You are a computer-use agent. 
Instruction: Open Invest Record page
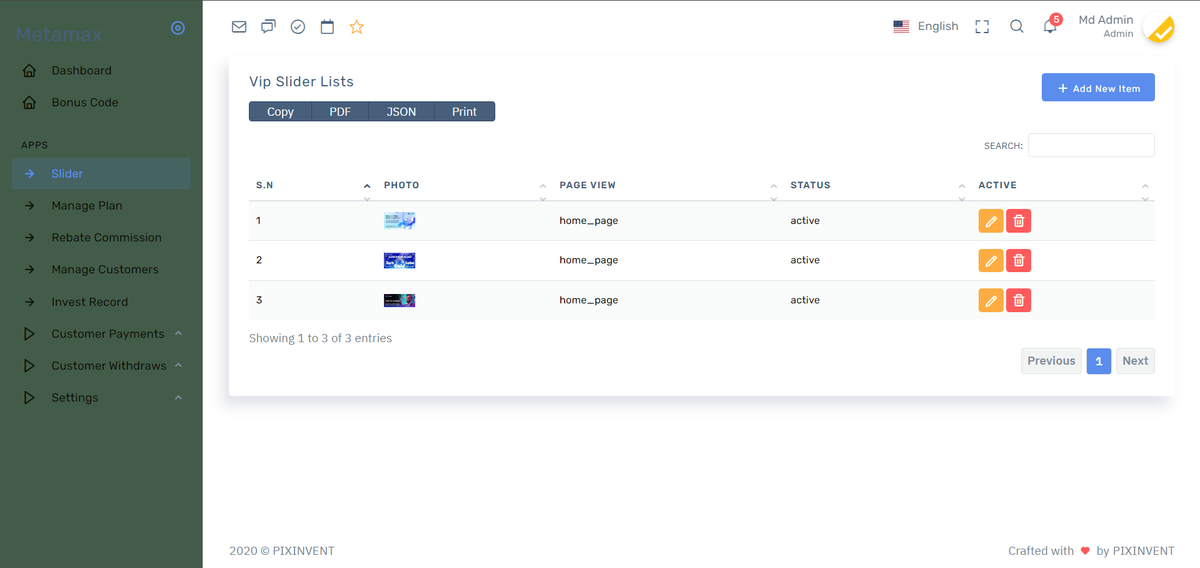tap(101, 302)
